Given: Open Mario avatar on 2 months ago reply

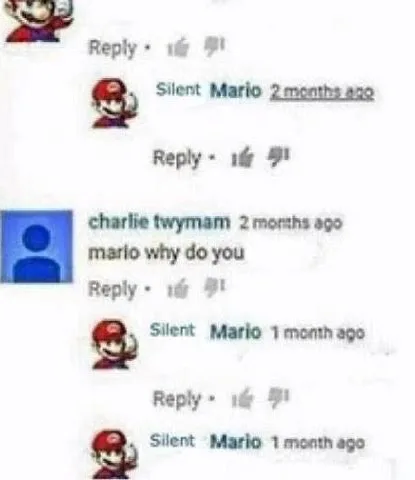Looking at the screenshot, I should point(115,104).
